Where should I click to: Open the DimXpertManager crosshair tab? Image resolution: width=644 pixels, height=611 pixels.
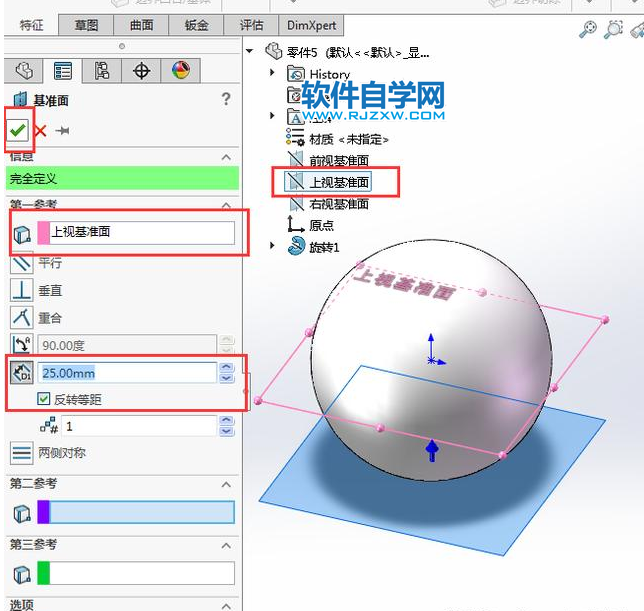[x=141, y=71]
